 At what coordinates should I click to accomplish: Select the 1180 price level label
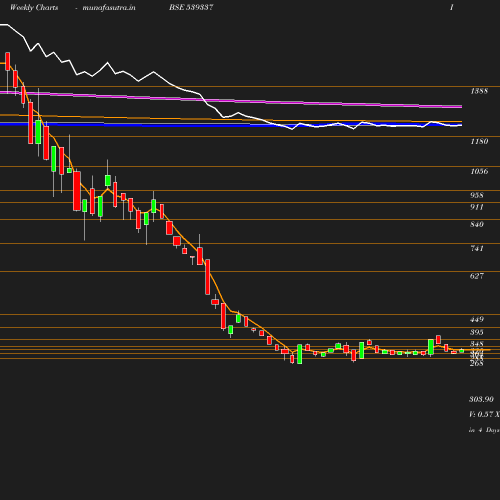(479, 141)
